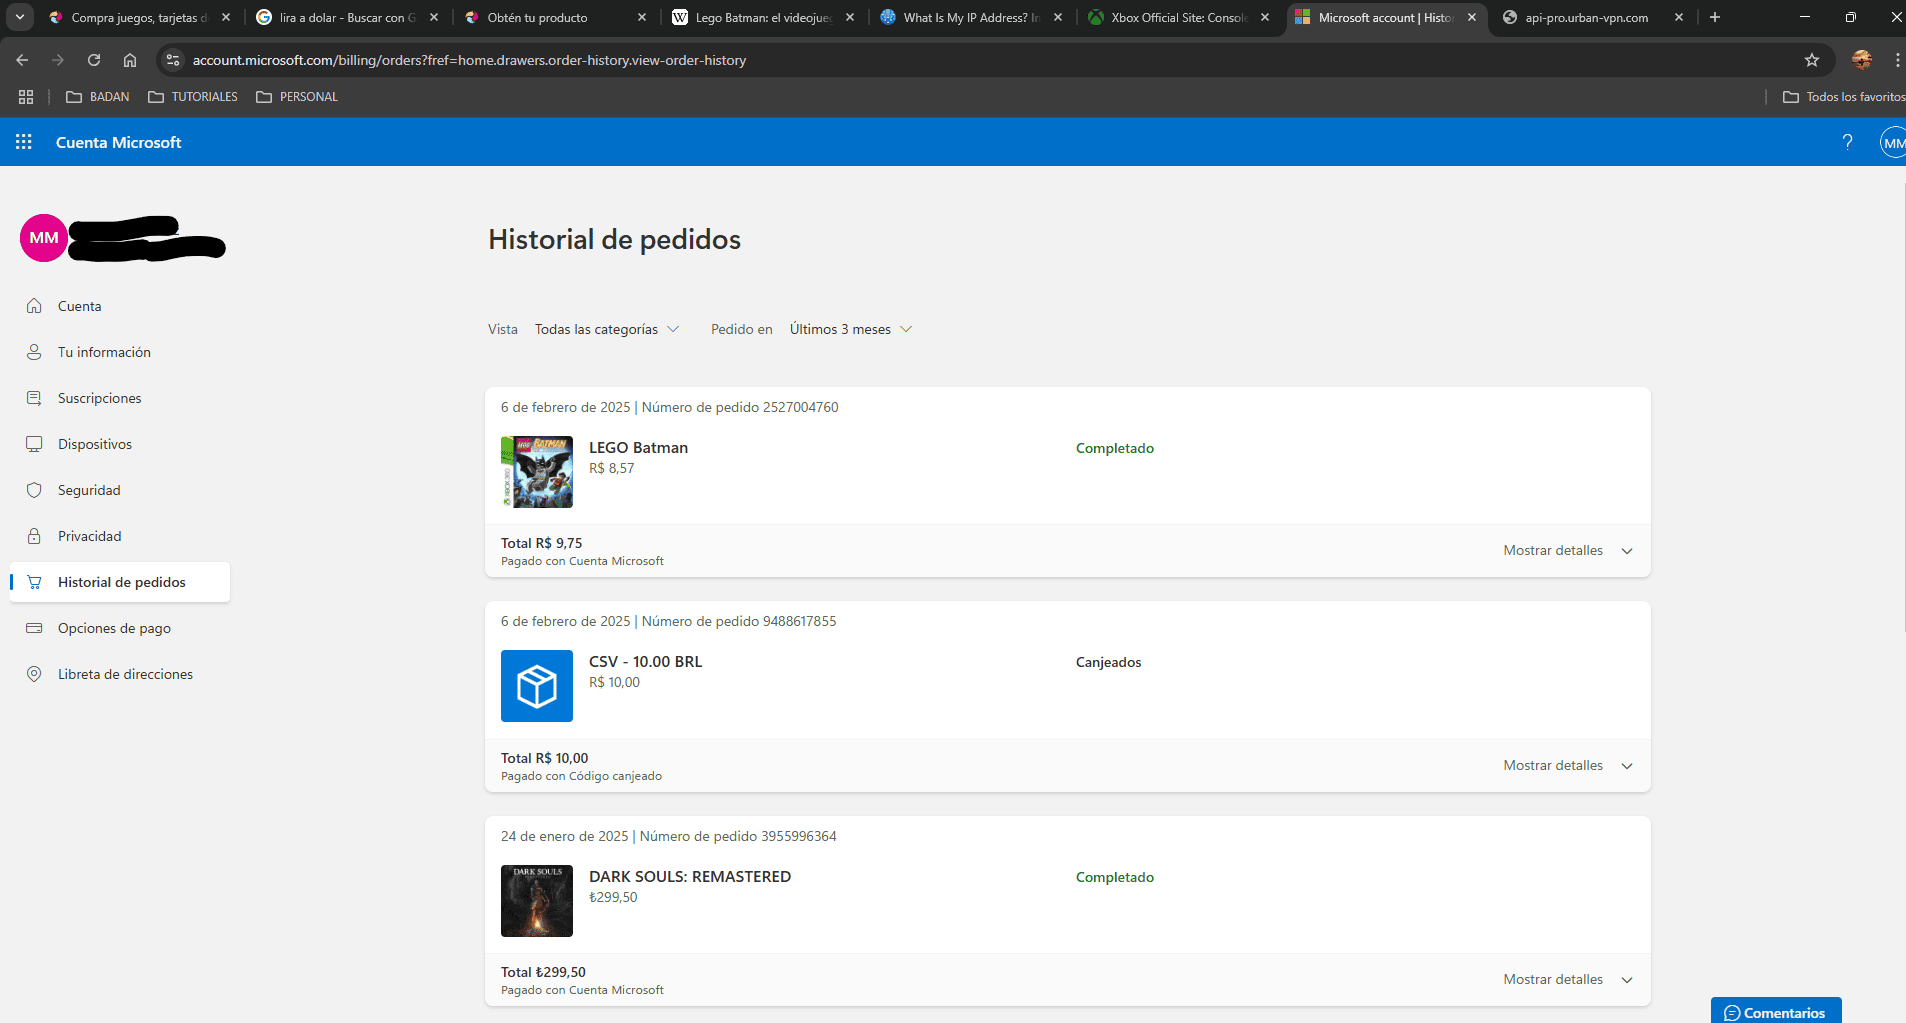1906x1023 pixels.
Task: Open DARK SOULS: REMASTERED product link
Action: [690, 877]
